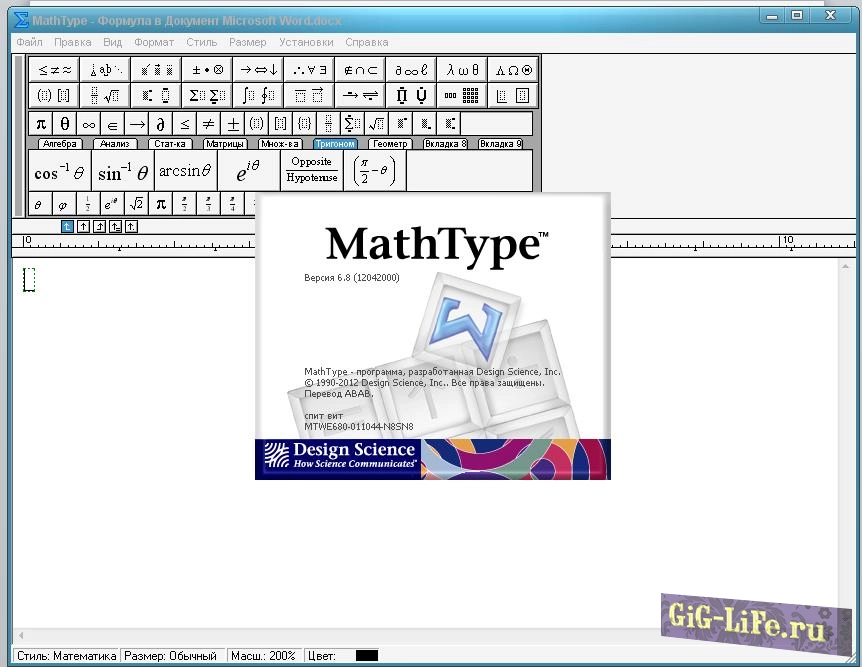862x667 pixels.
Task: Insert the element-of symbol
Action: pyautogui.click(x=113, y=124)
